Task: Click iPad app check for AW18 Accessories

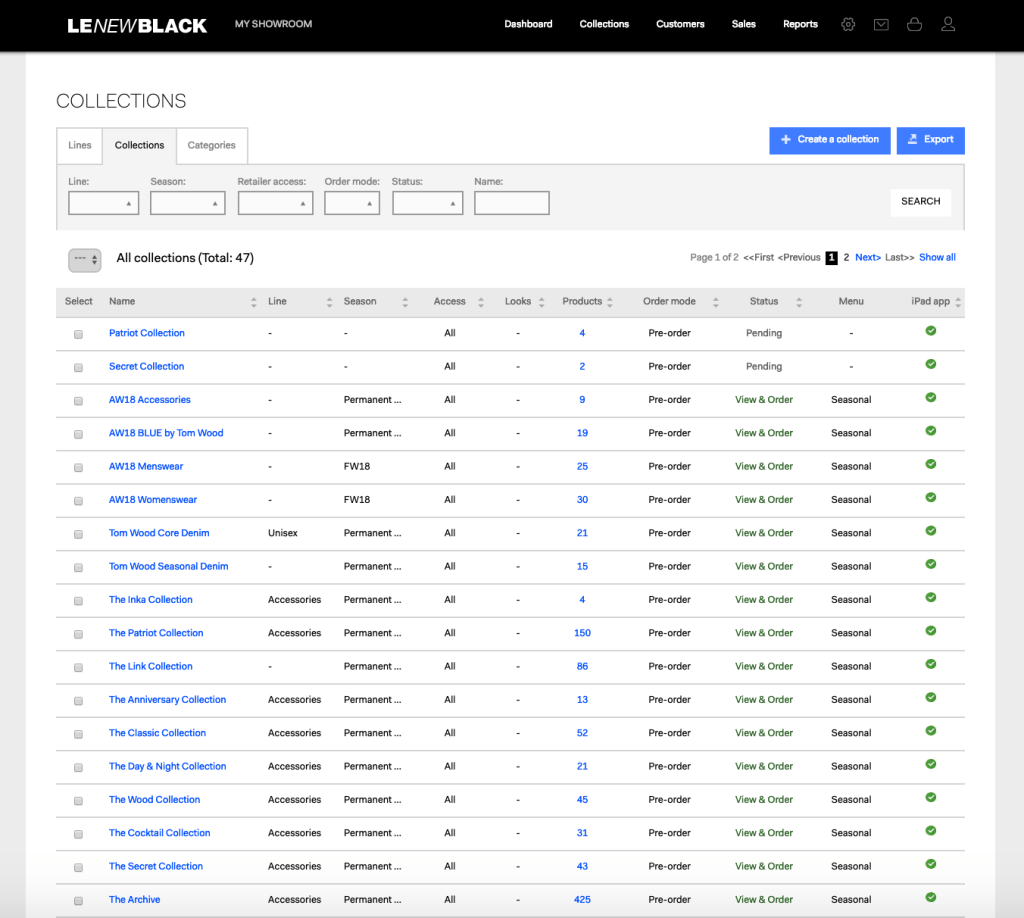Action: [x=931, y=397]
